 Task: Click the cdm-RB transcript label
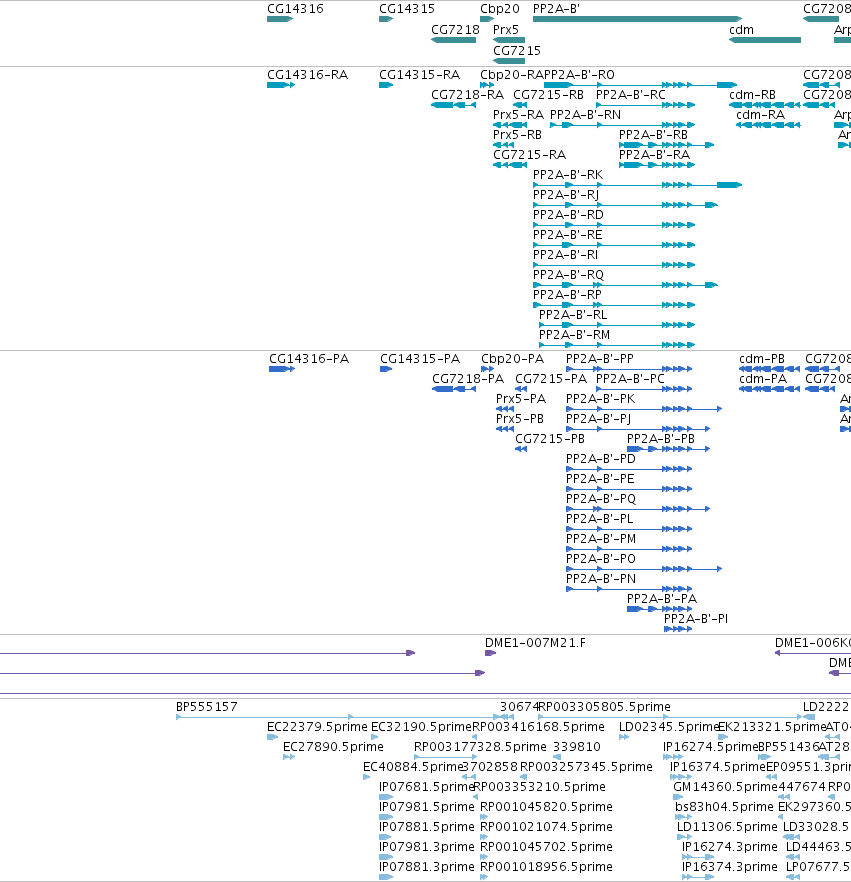tap(753, 94)
